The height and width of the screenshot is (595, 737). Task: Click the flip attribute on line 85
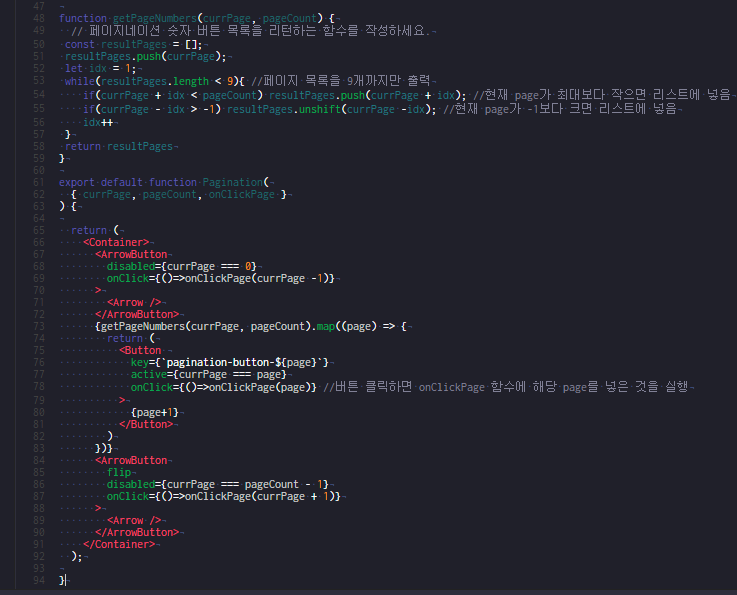119,472
